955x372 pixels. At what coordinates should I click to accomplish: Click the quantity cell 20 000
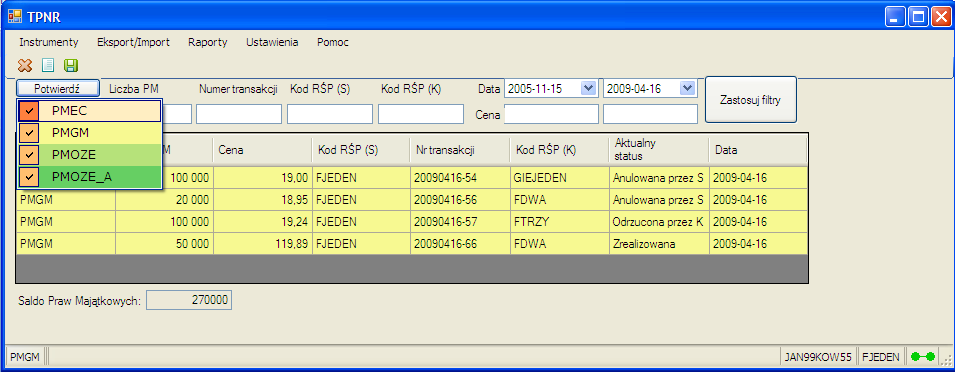click(x=164, y=200)
